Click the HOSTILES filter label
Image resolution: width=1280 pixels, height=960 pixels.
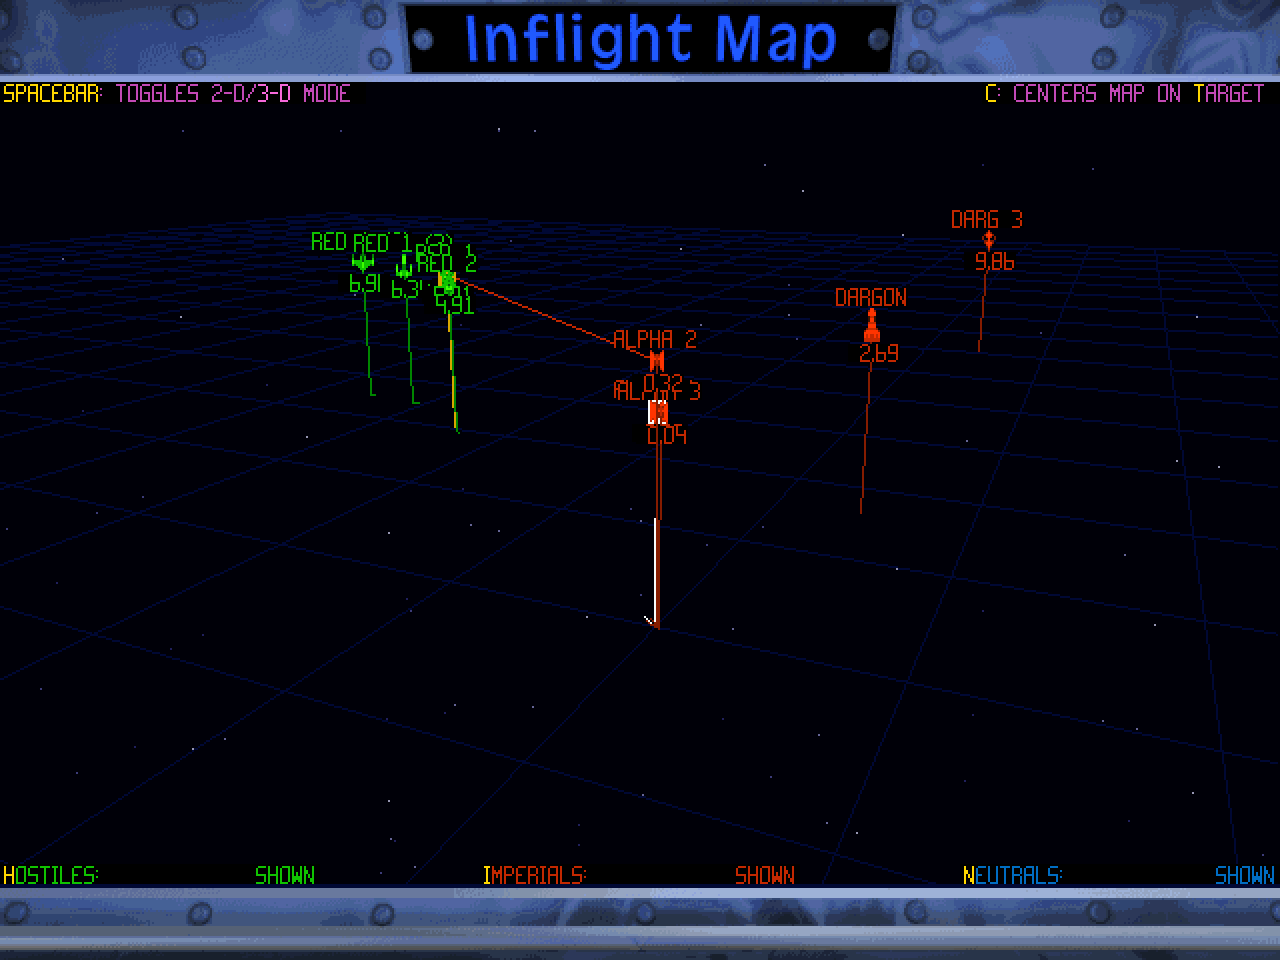click(x=51, y=875)
